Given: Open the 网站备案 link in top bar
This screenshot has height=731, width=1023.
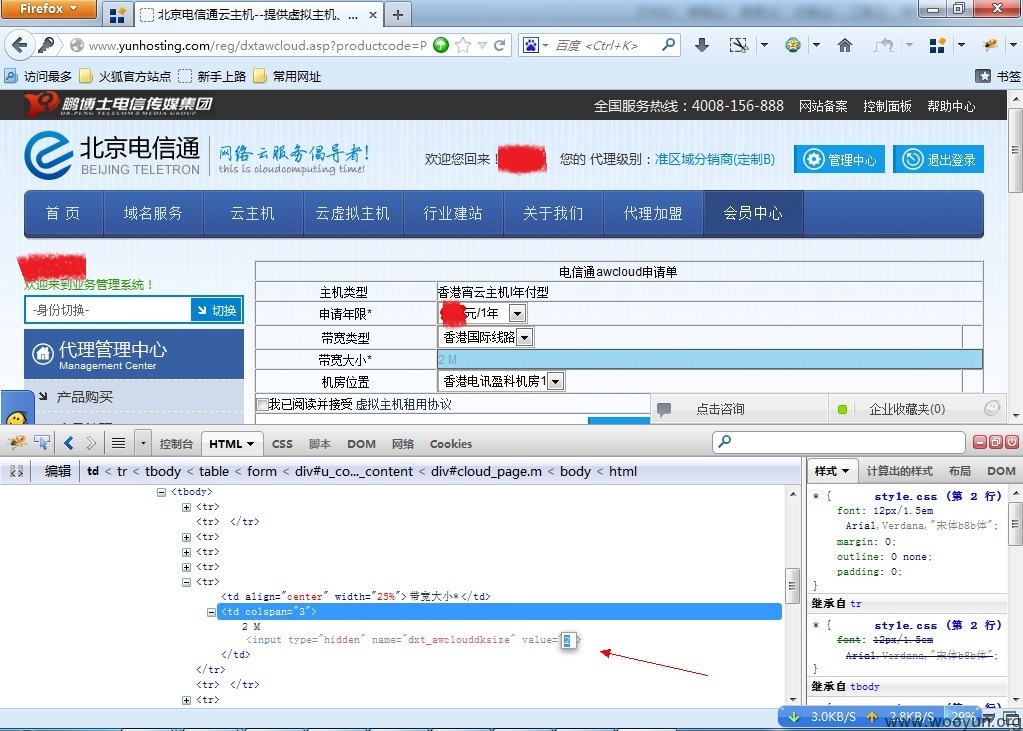Looking at the screenshot, I should point(823,106).
